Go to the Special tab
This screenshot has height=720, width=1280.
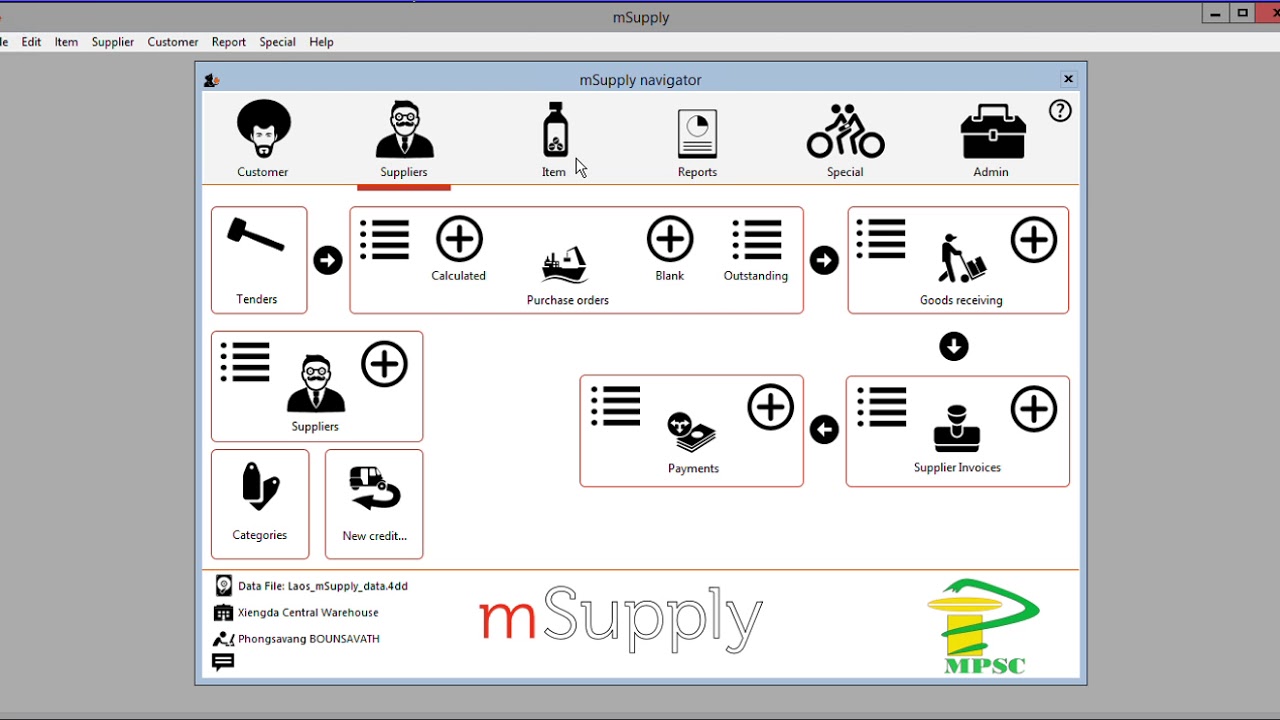point(845,140)
